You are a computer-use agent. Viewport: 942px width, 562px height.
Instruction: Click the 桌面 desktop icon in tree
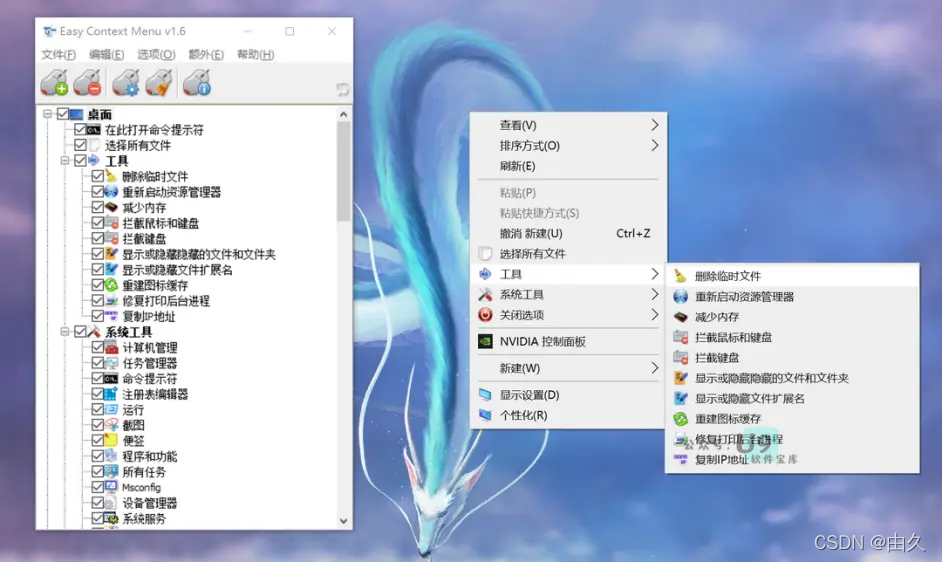pyautogui.click(x=76, y=114)
